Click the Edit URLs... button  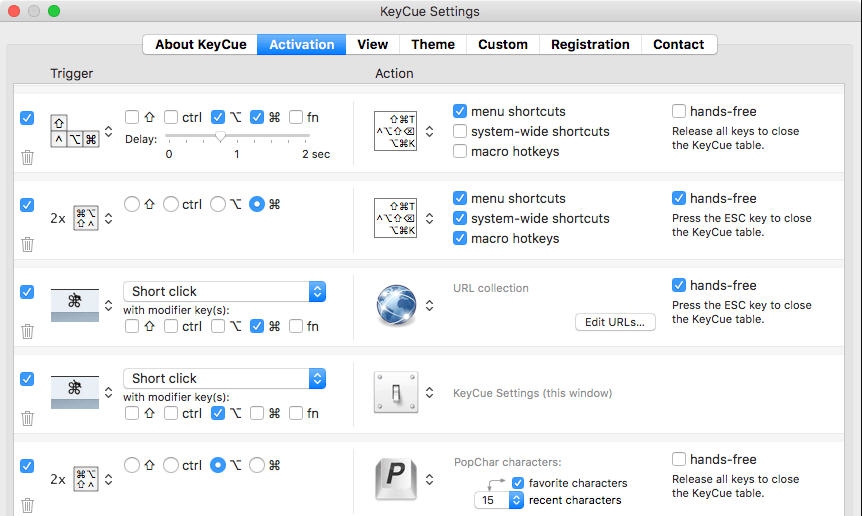coord(615,322)
